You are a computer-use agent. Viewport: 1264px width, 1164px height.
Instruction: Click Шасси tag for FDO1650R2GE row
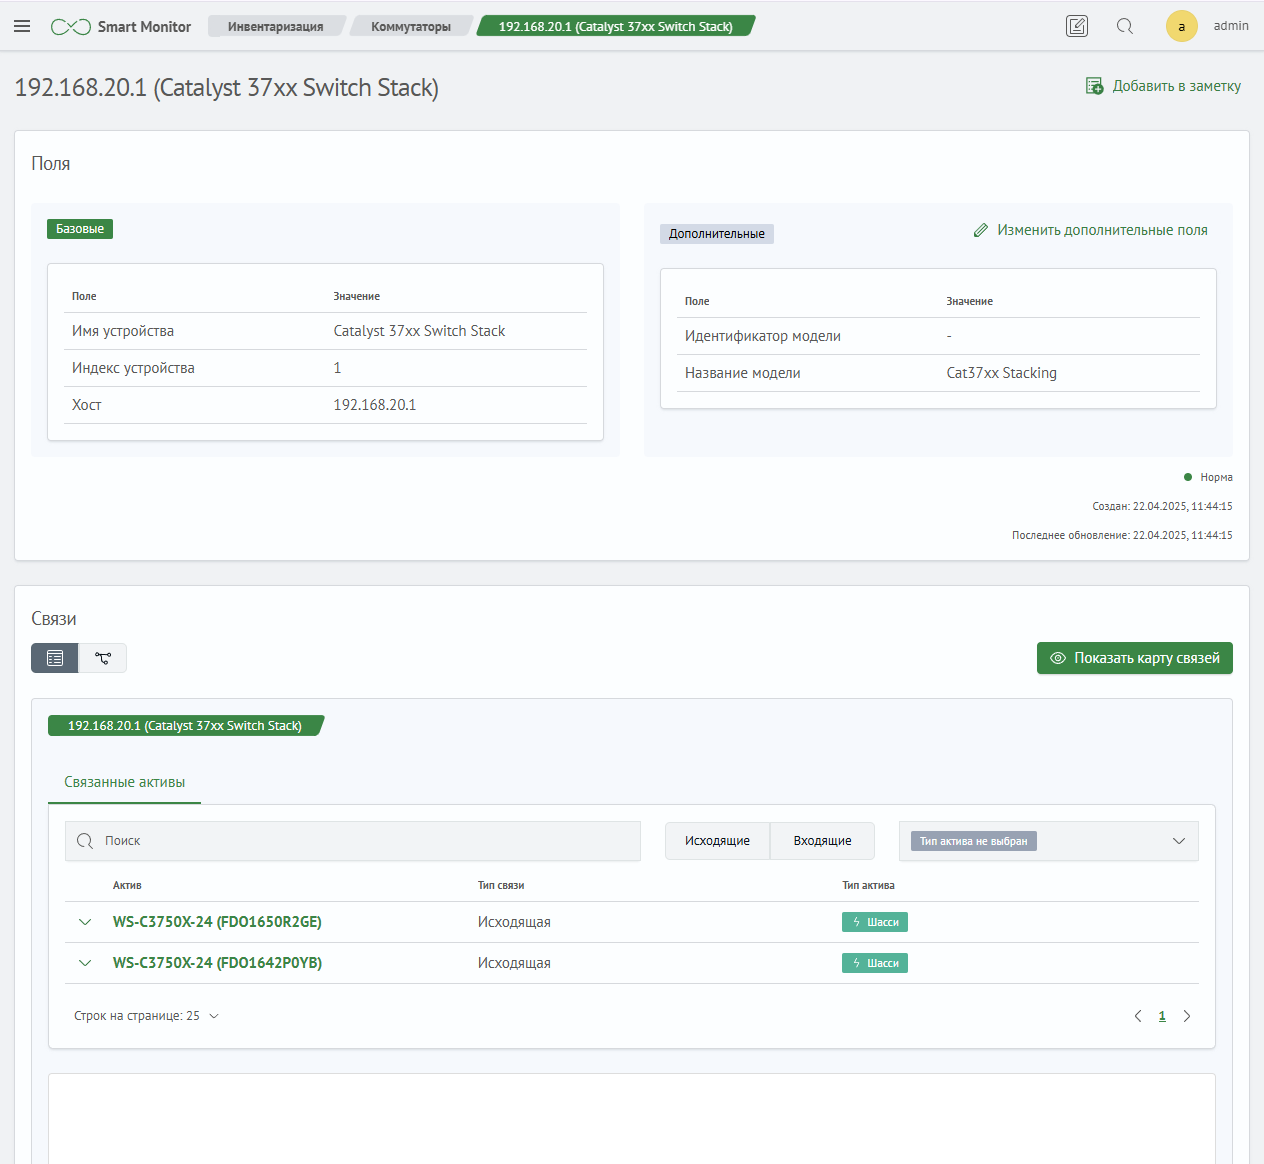[x=875, y=922]
